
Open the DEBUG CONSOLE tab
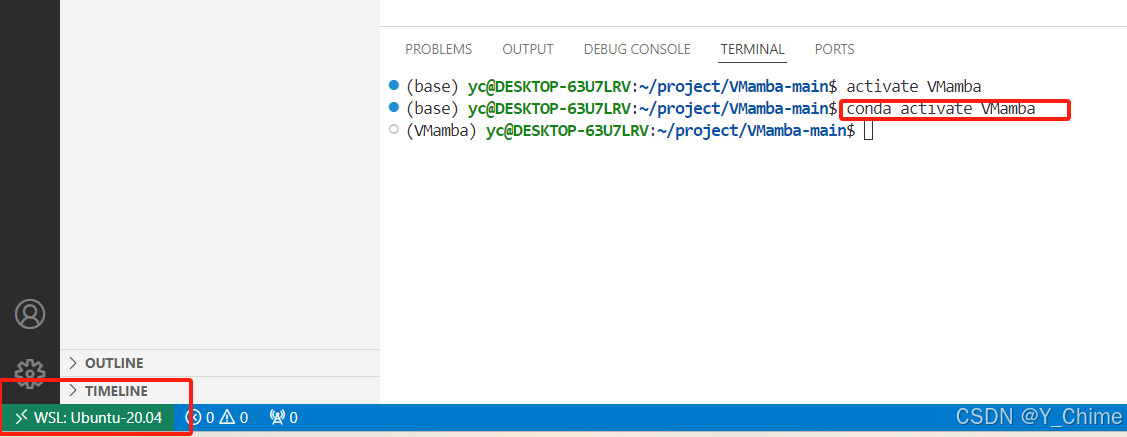(x=637, y=50)
